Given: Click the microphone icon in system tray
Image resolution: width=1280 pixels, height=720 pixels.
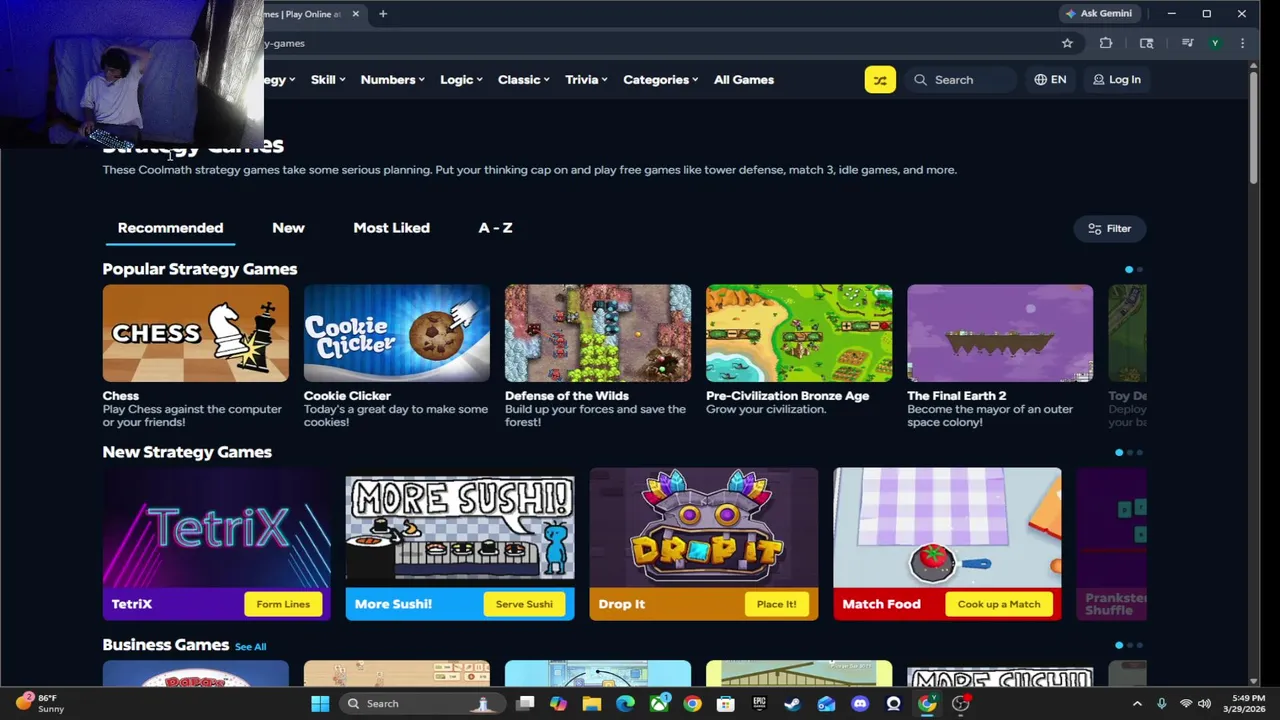Looking at the screenshot, I should 1161,704.
